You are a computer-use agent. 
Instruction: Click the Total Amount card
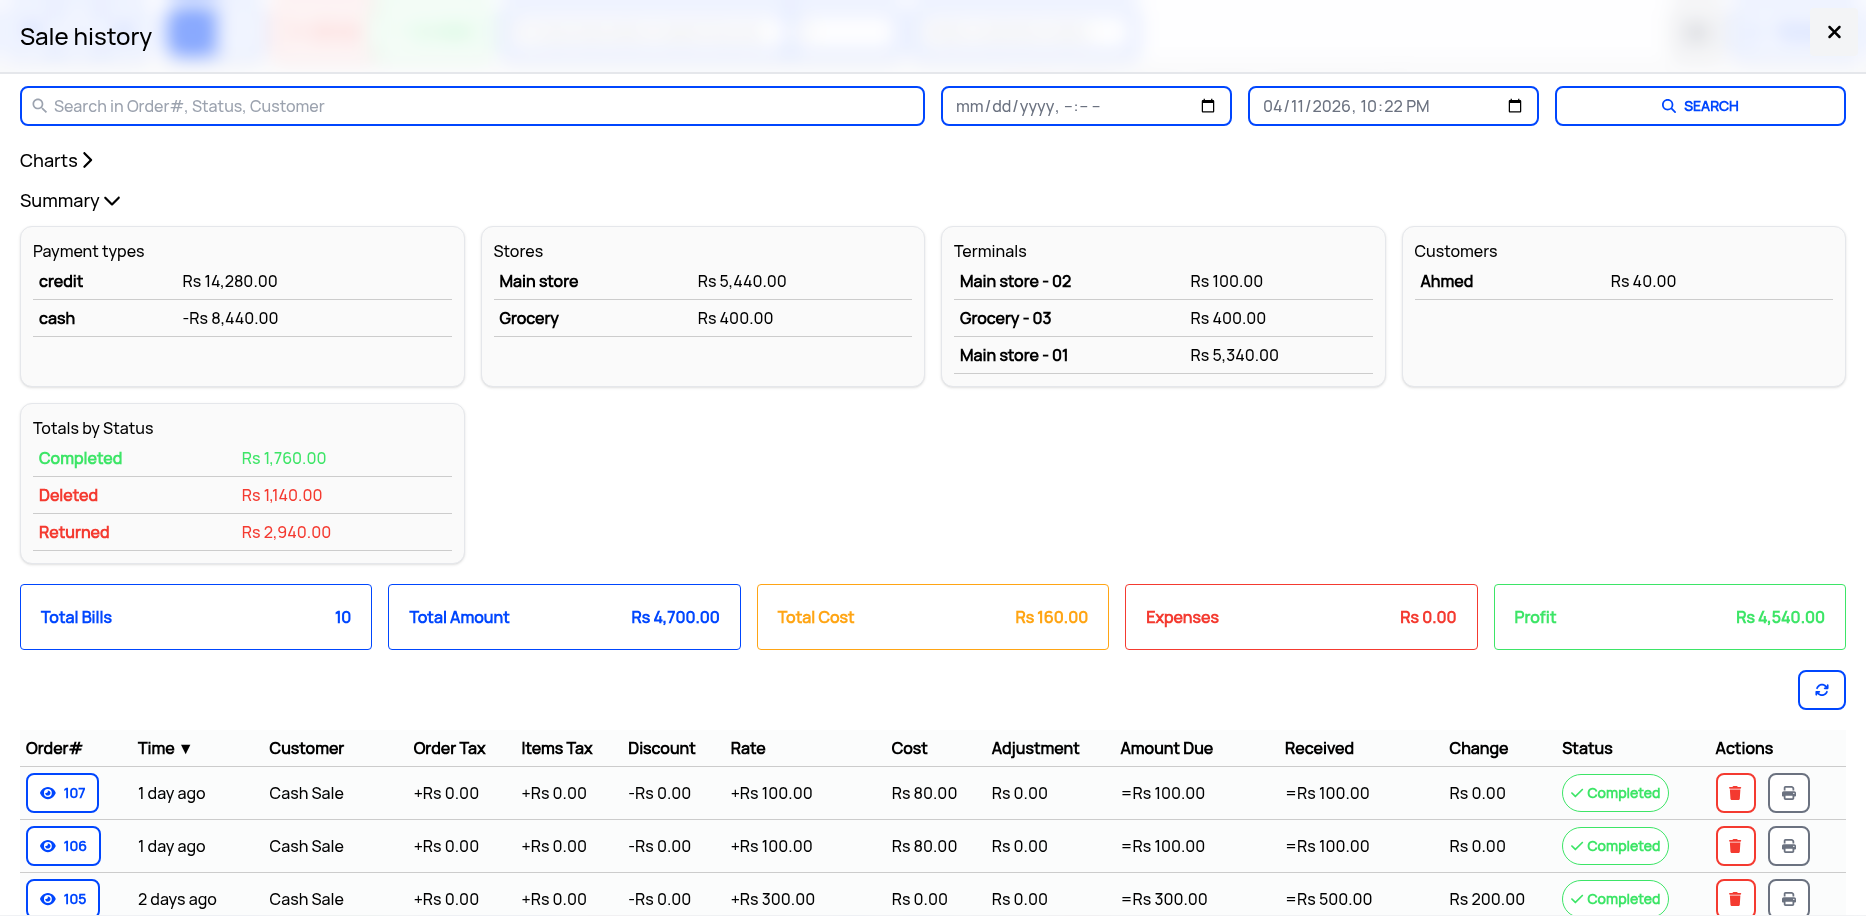[564, 617]
